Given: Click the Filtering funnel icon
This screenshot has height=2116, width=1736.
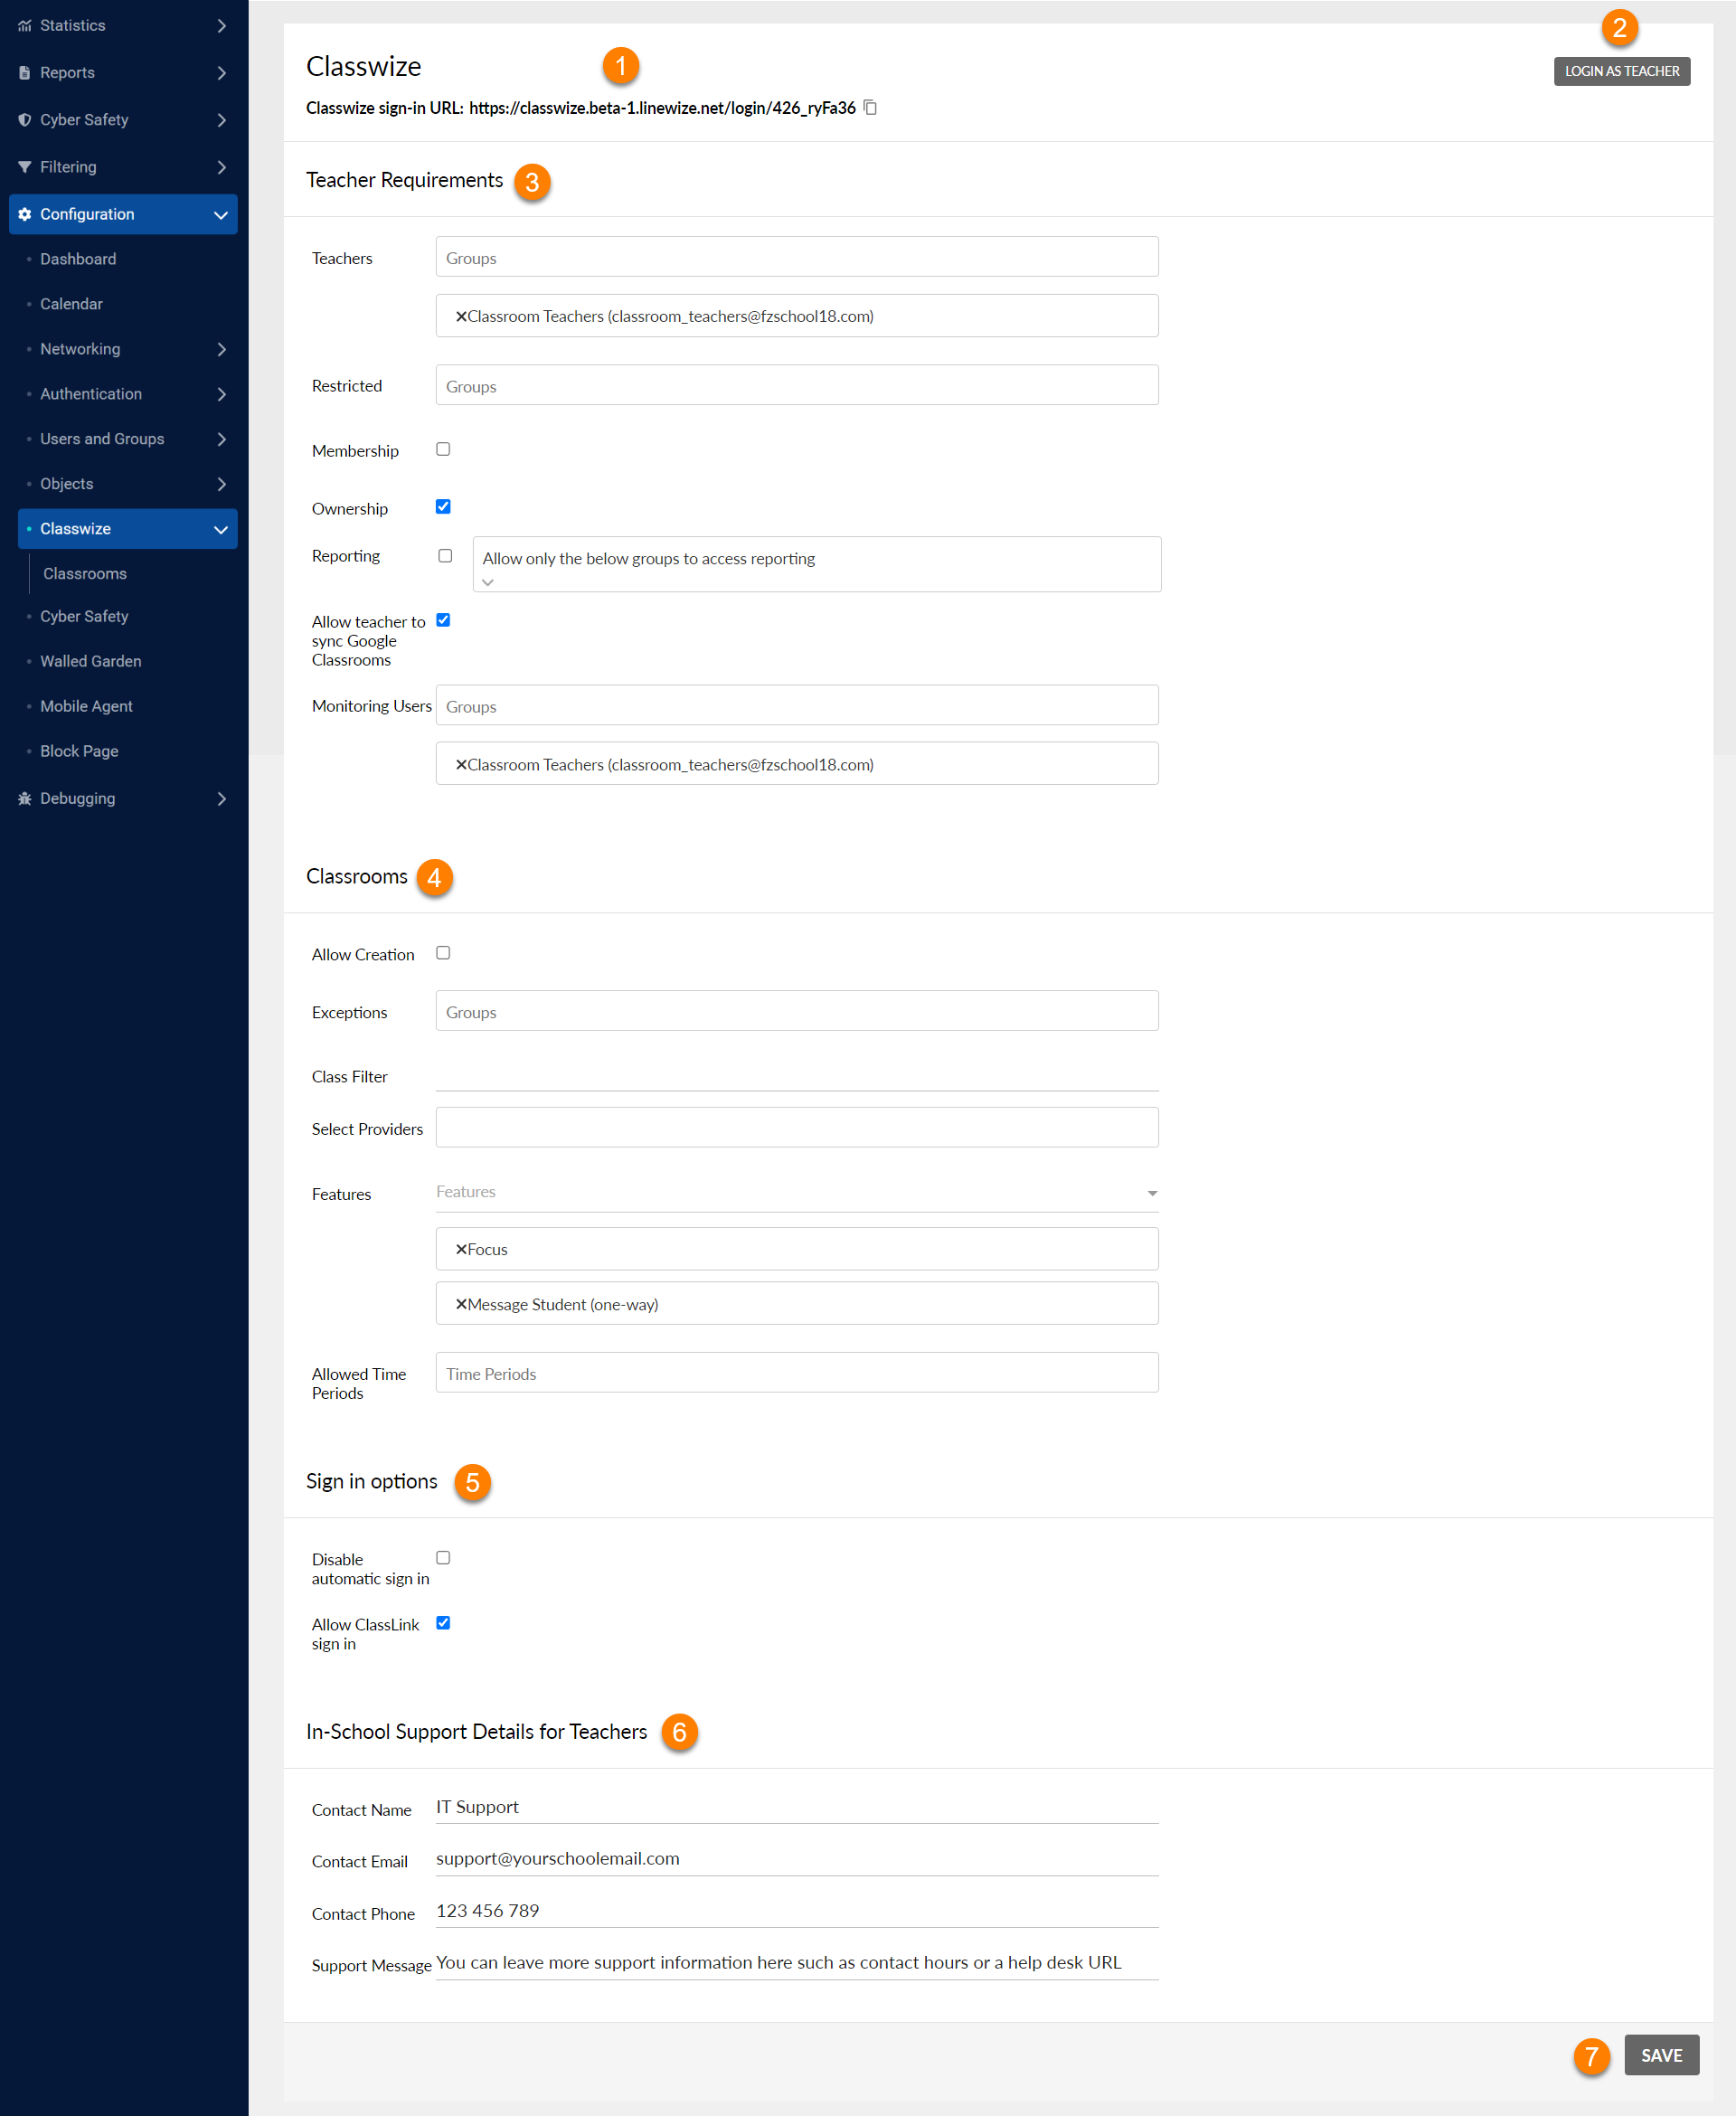Looking at the screenshot, I should [x=25, y=167].
